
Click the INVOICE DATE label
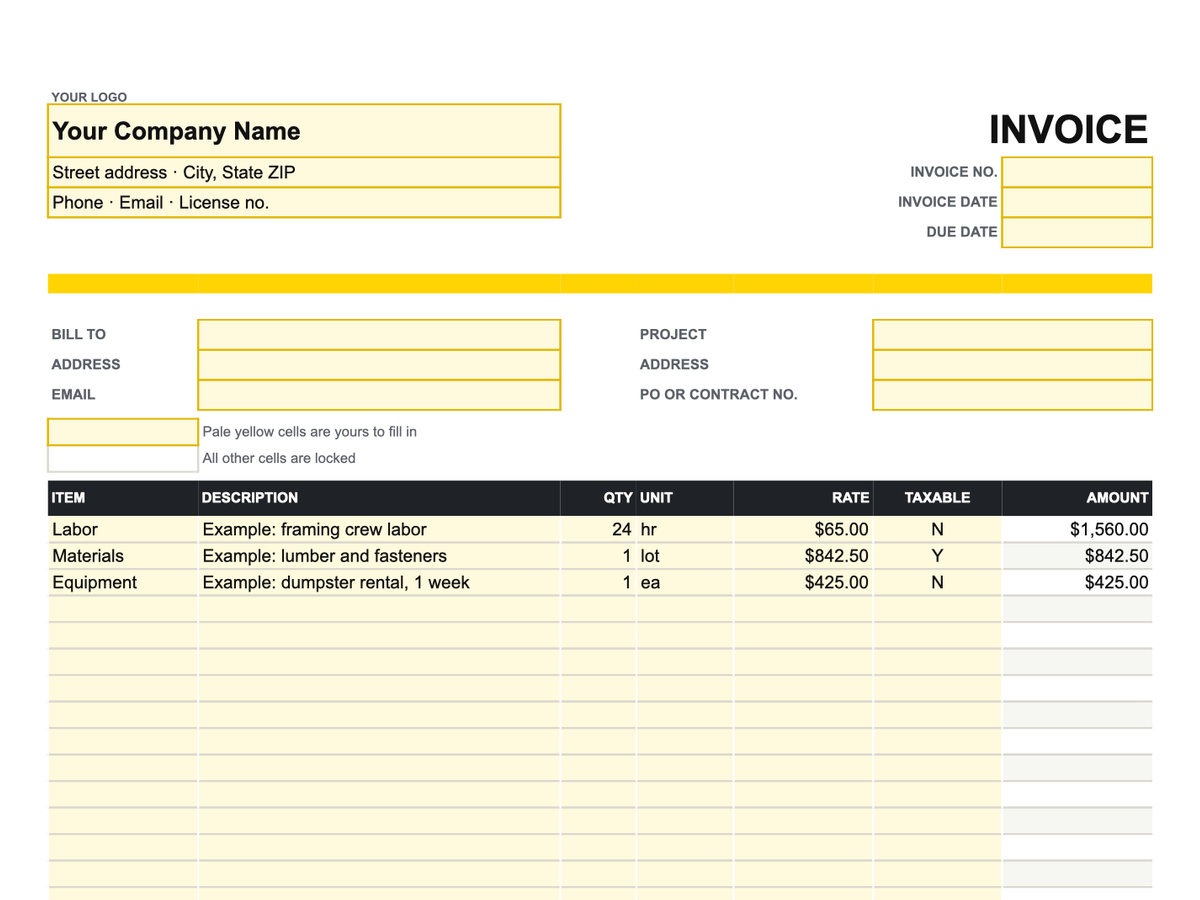(948, 202)
